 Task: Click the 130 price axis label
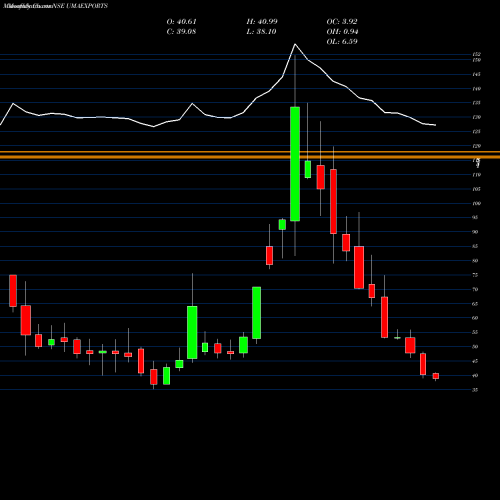(x=476, y=117)
